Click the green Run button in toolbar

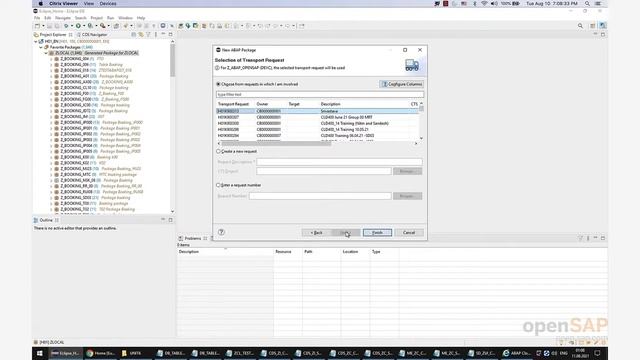tap(78, 26)
